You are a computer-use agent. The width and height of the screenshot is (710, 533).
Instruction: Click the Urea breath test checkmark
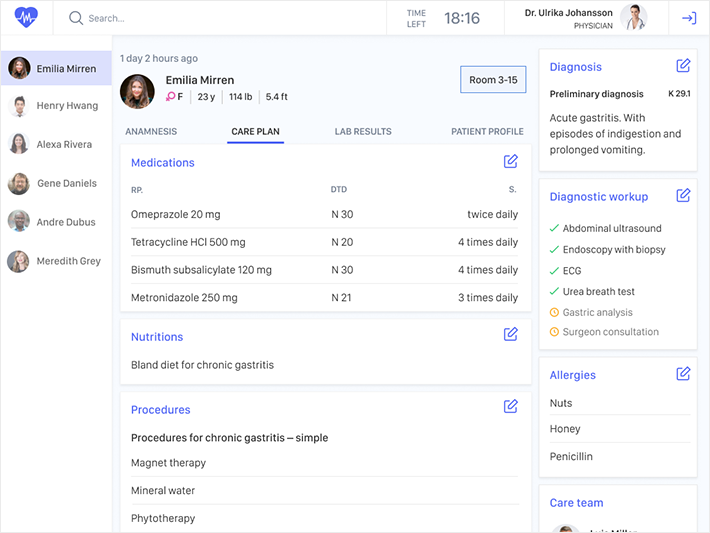[554, 291]
